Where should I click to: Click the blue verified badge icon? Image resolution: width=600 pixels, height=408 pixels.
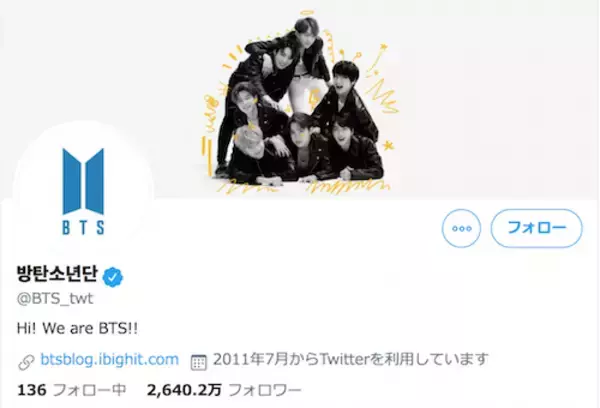(112, 277)
